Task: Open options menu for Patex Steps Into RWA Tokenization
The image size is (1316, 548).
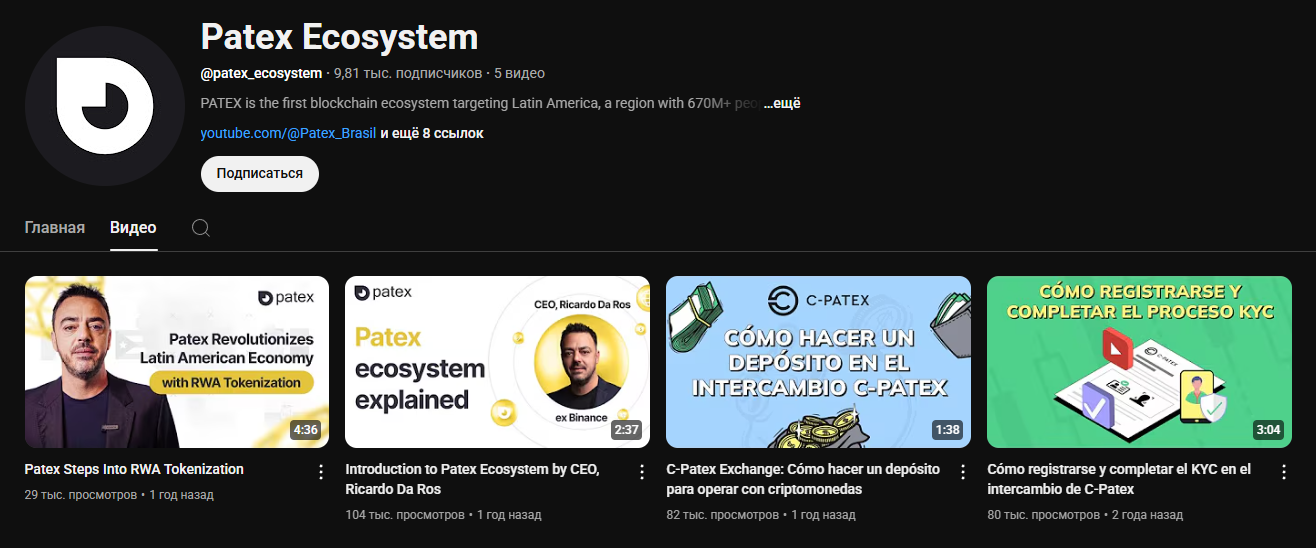Action: (x=321, y=471)
